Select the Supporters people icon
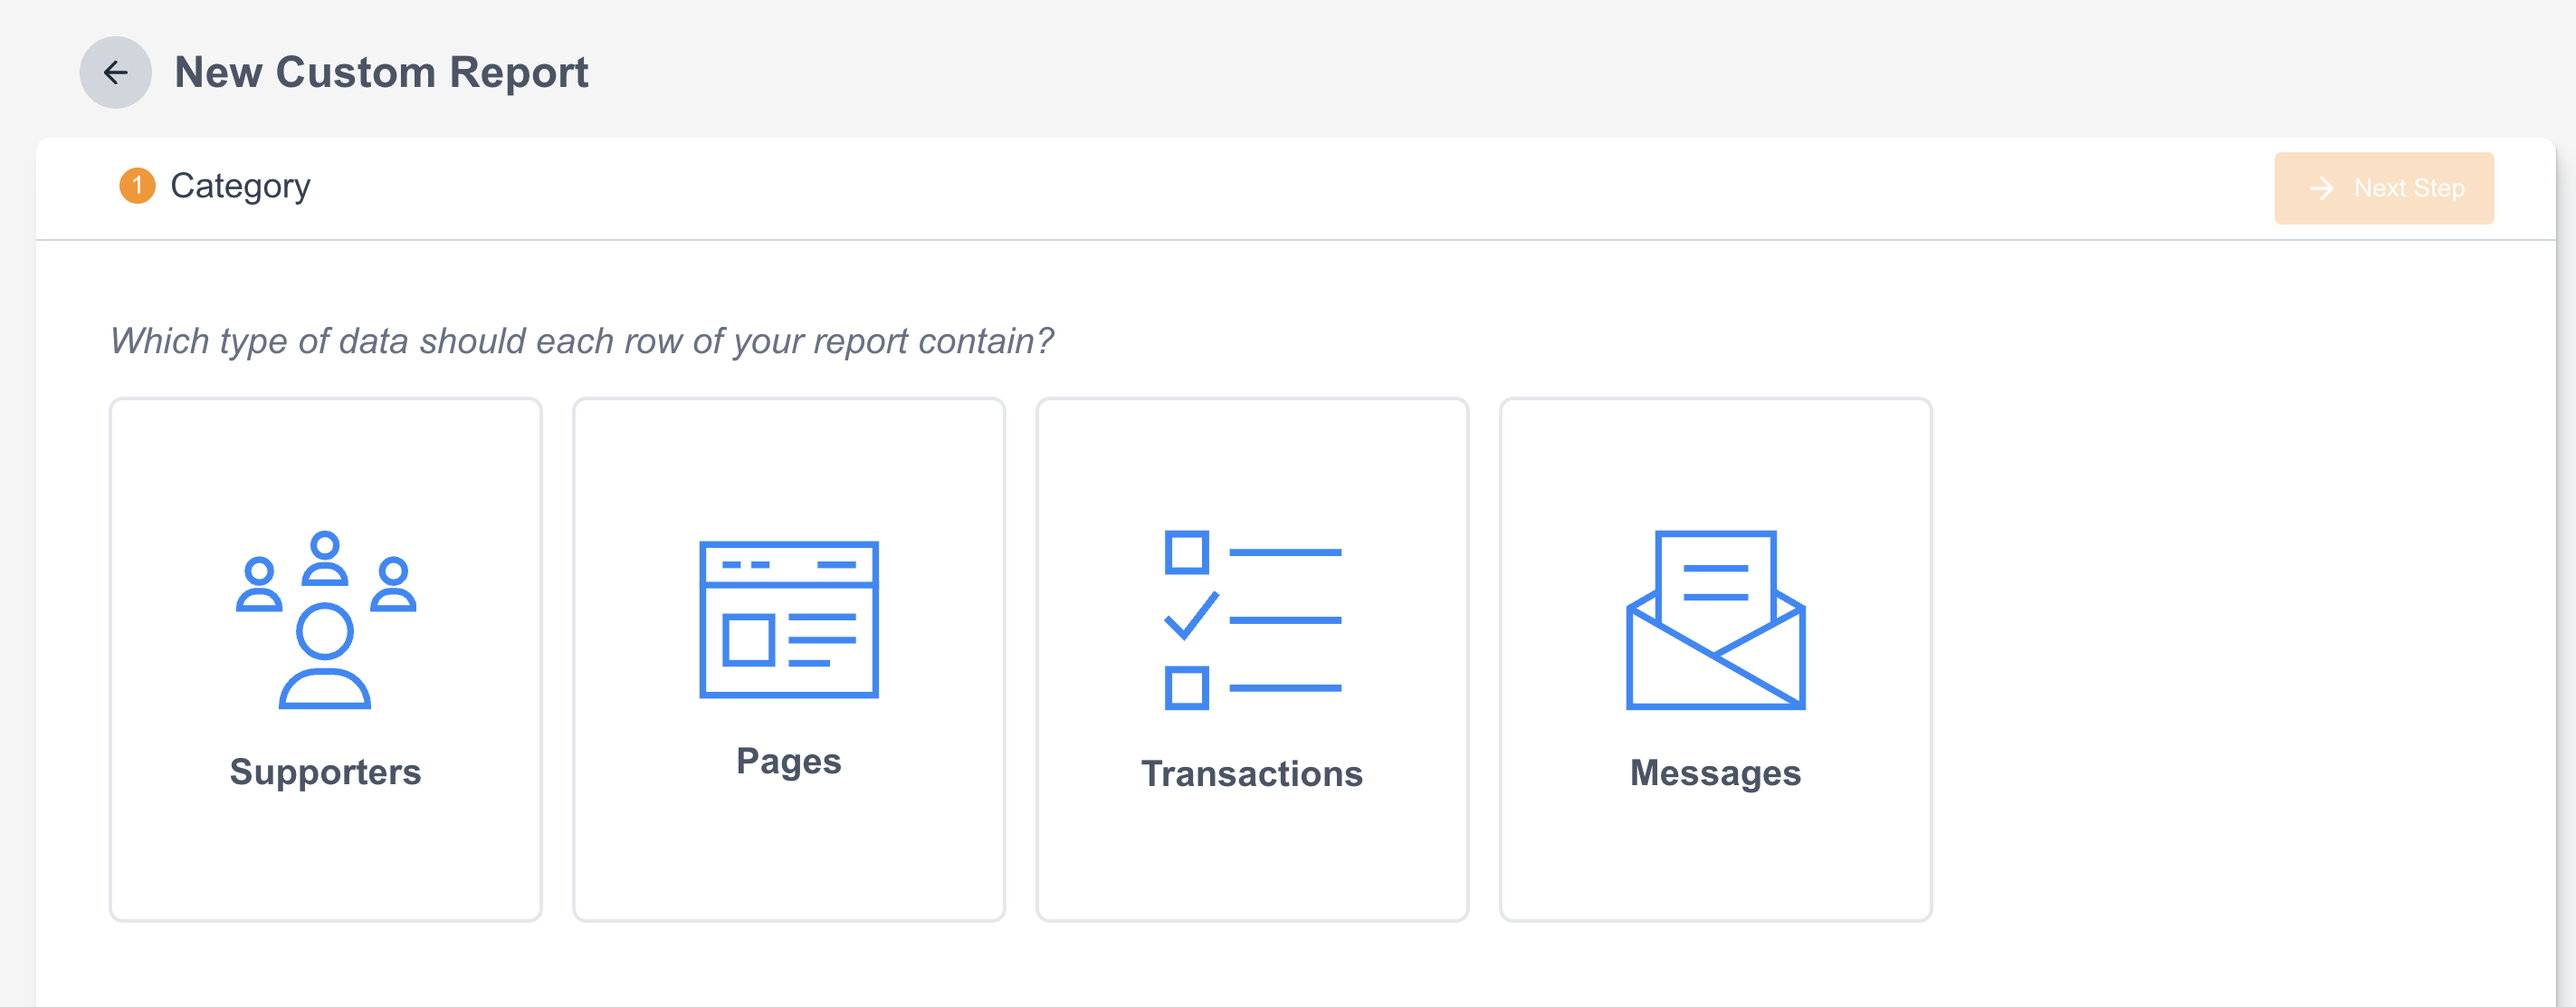Screen dimensions: 2576x1007 [x=325, y=619]
